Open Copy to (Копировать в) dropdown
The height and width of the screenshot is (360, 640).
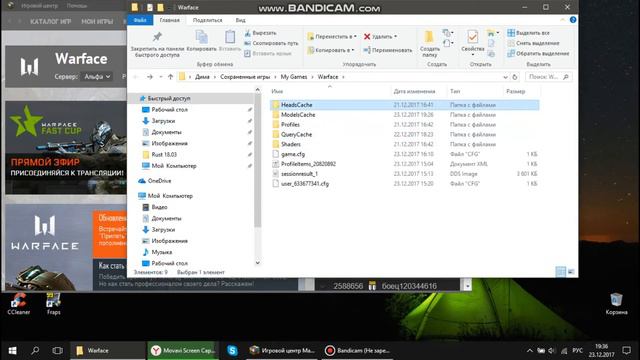[331, 50]
